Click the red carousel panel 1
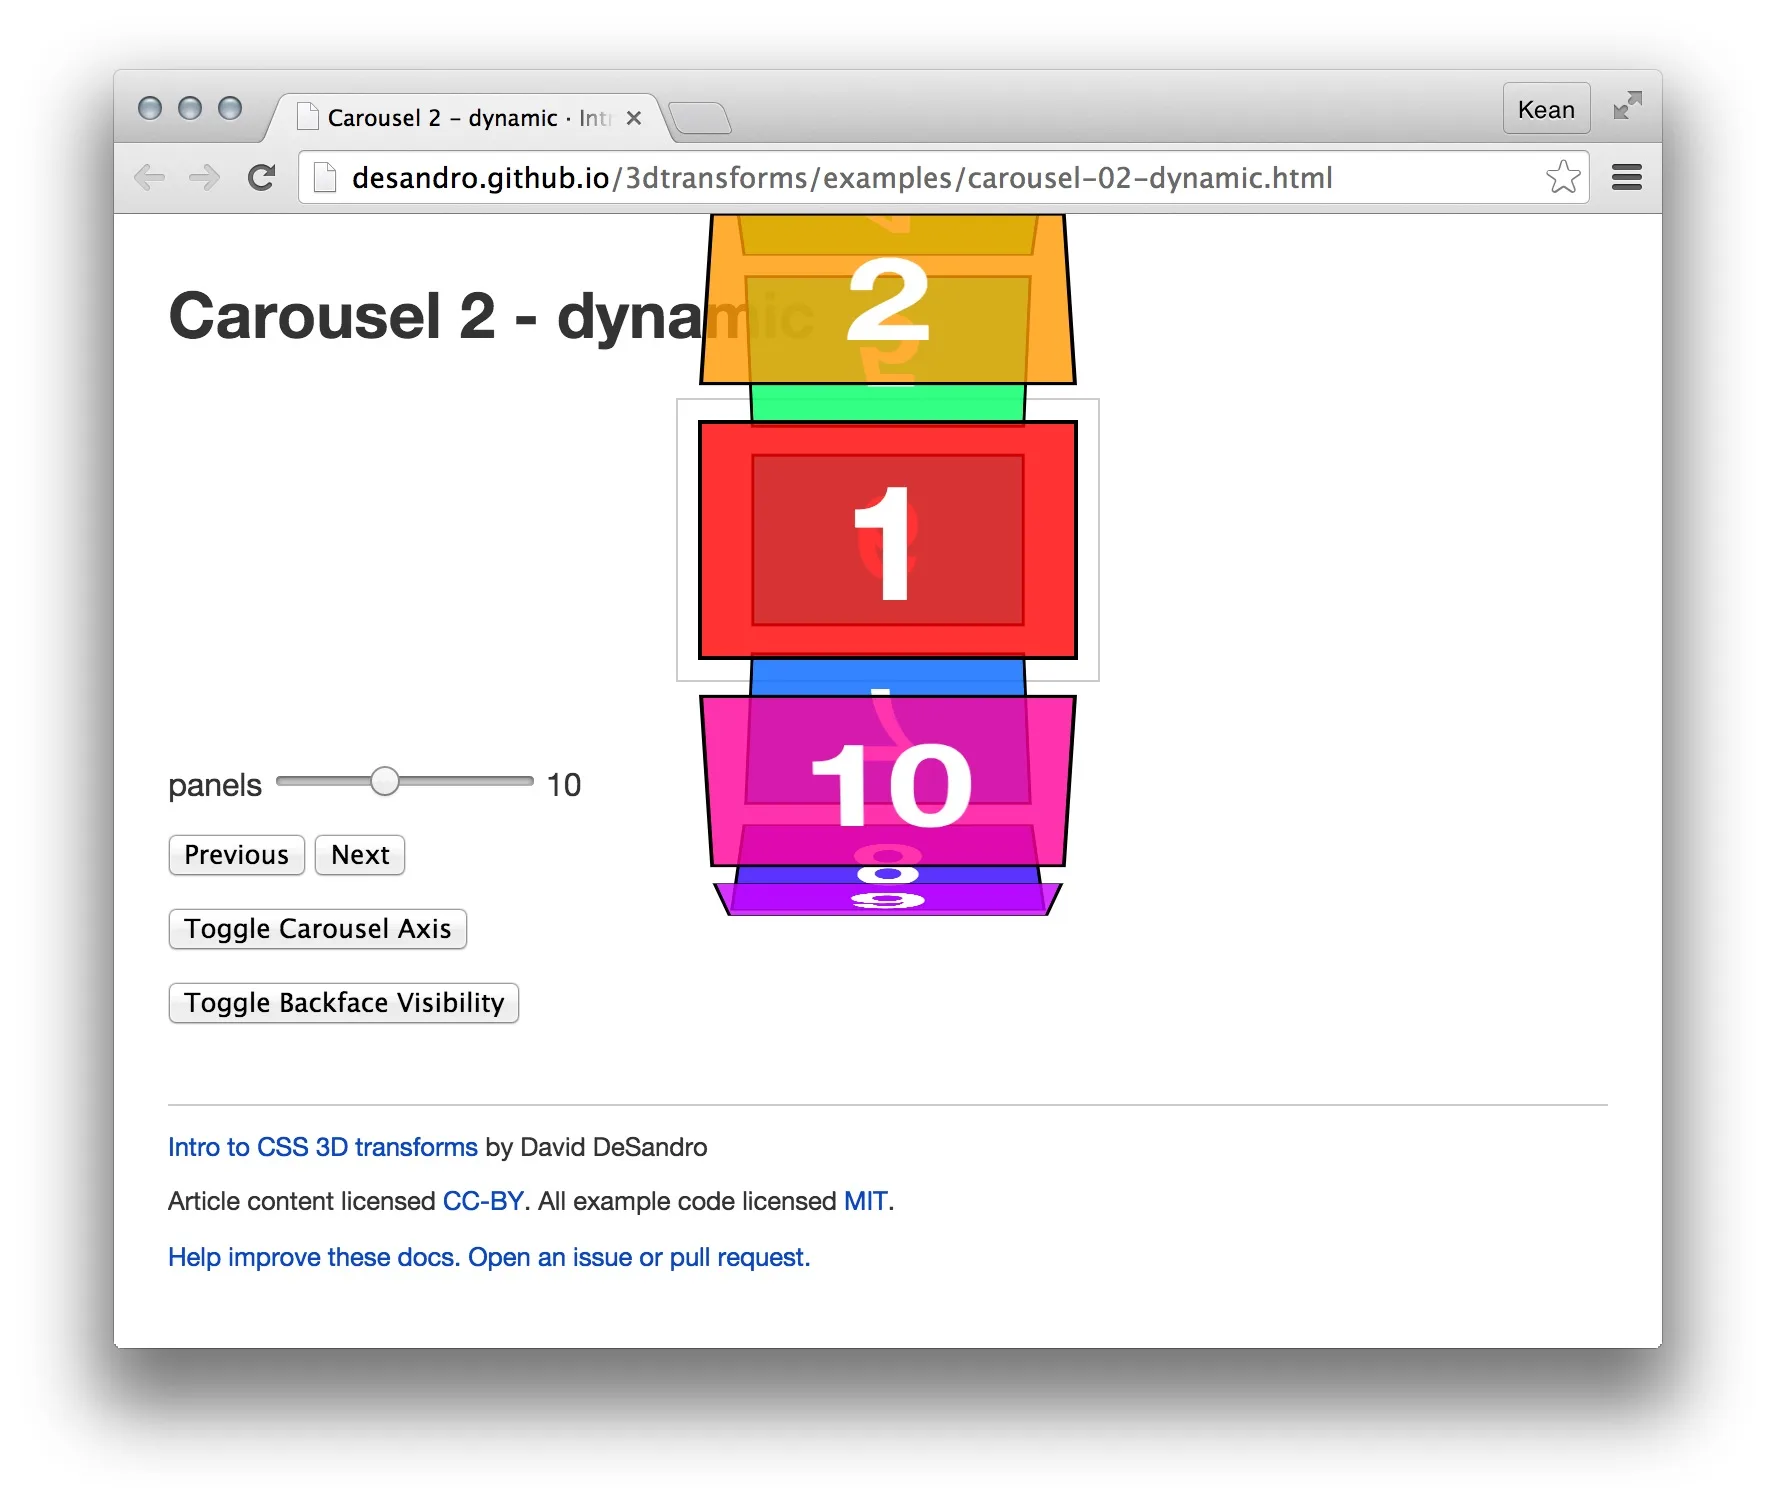 [x=888, y=540]
